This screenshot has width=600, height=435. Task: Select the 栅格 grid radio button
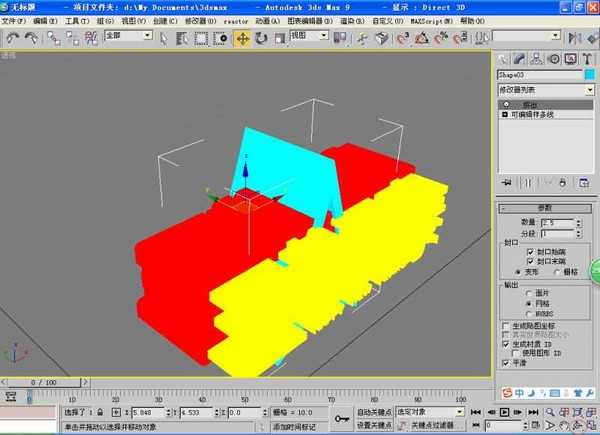[557, 272]
